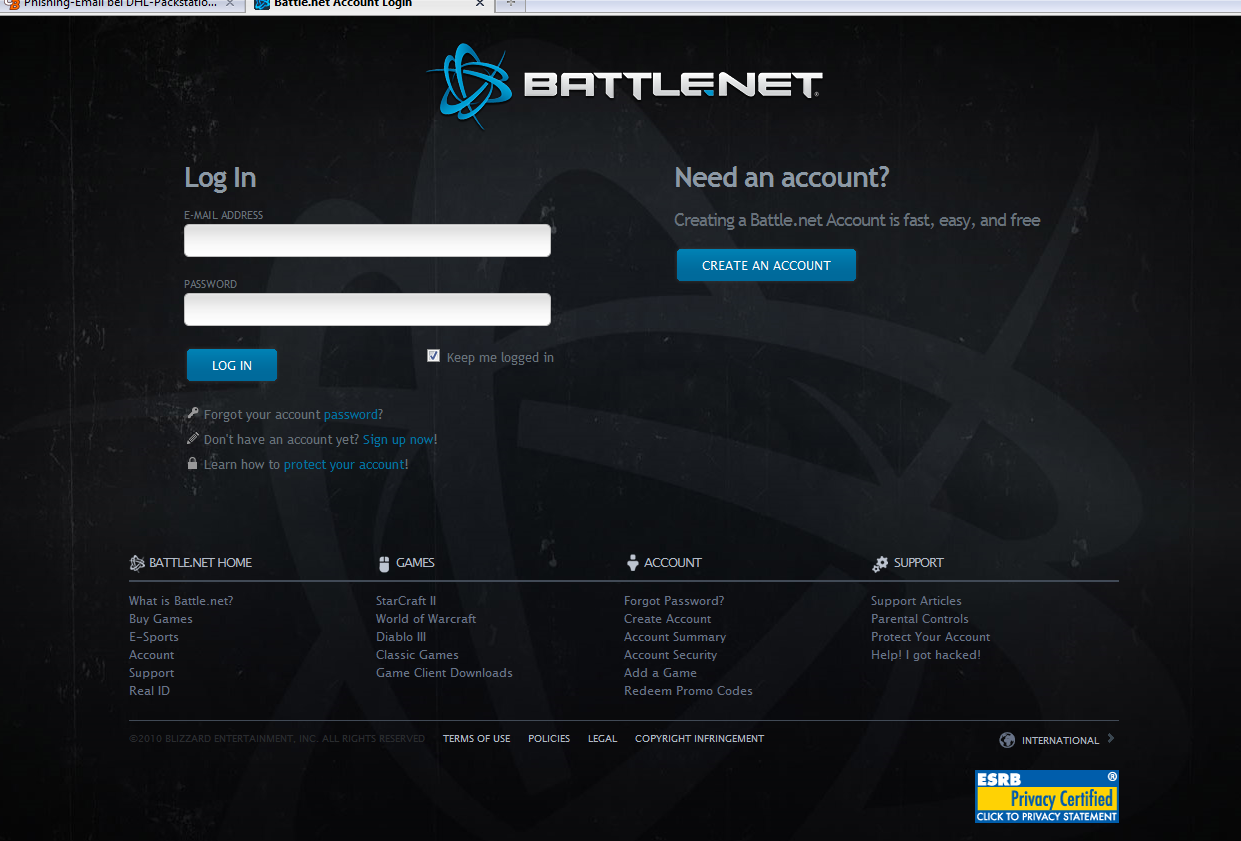The height and width of the screenshot is (841, 1241).
Task: Open the World of Warcraft link
Action: [426, 619]
